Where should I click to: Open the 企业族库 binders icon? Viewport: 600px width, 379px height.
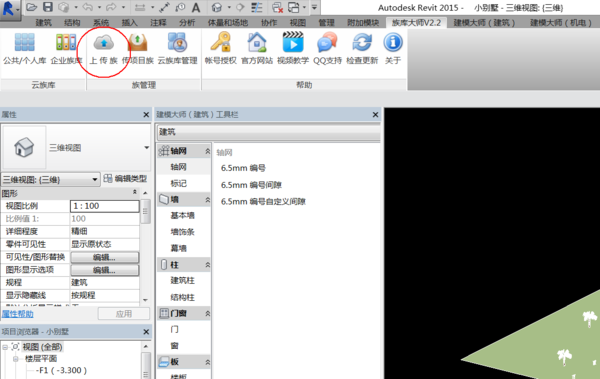coord(66,42)
